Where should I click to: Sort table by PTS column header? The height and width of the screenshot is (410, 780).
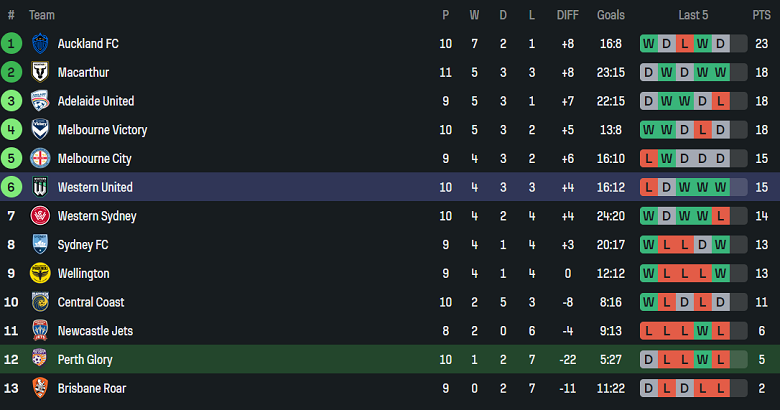761,15
